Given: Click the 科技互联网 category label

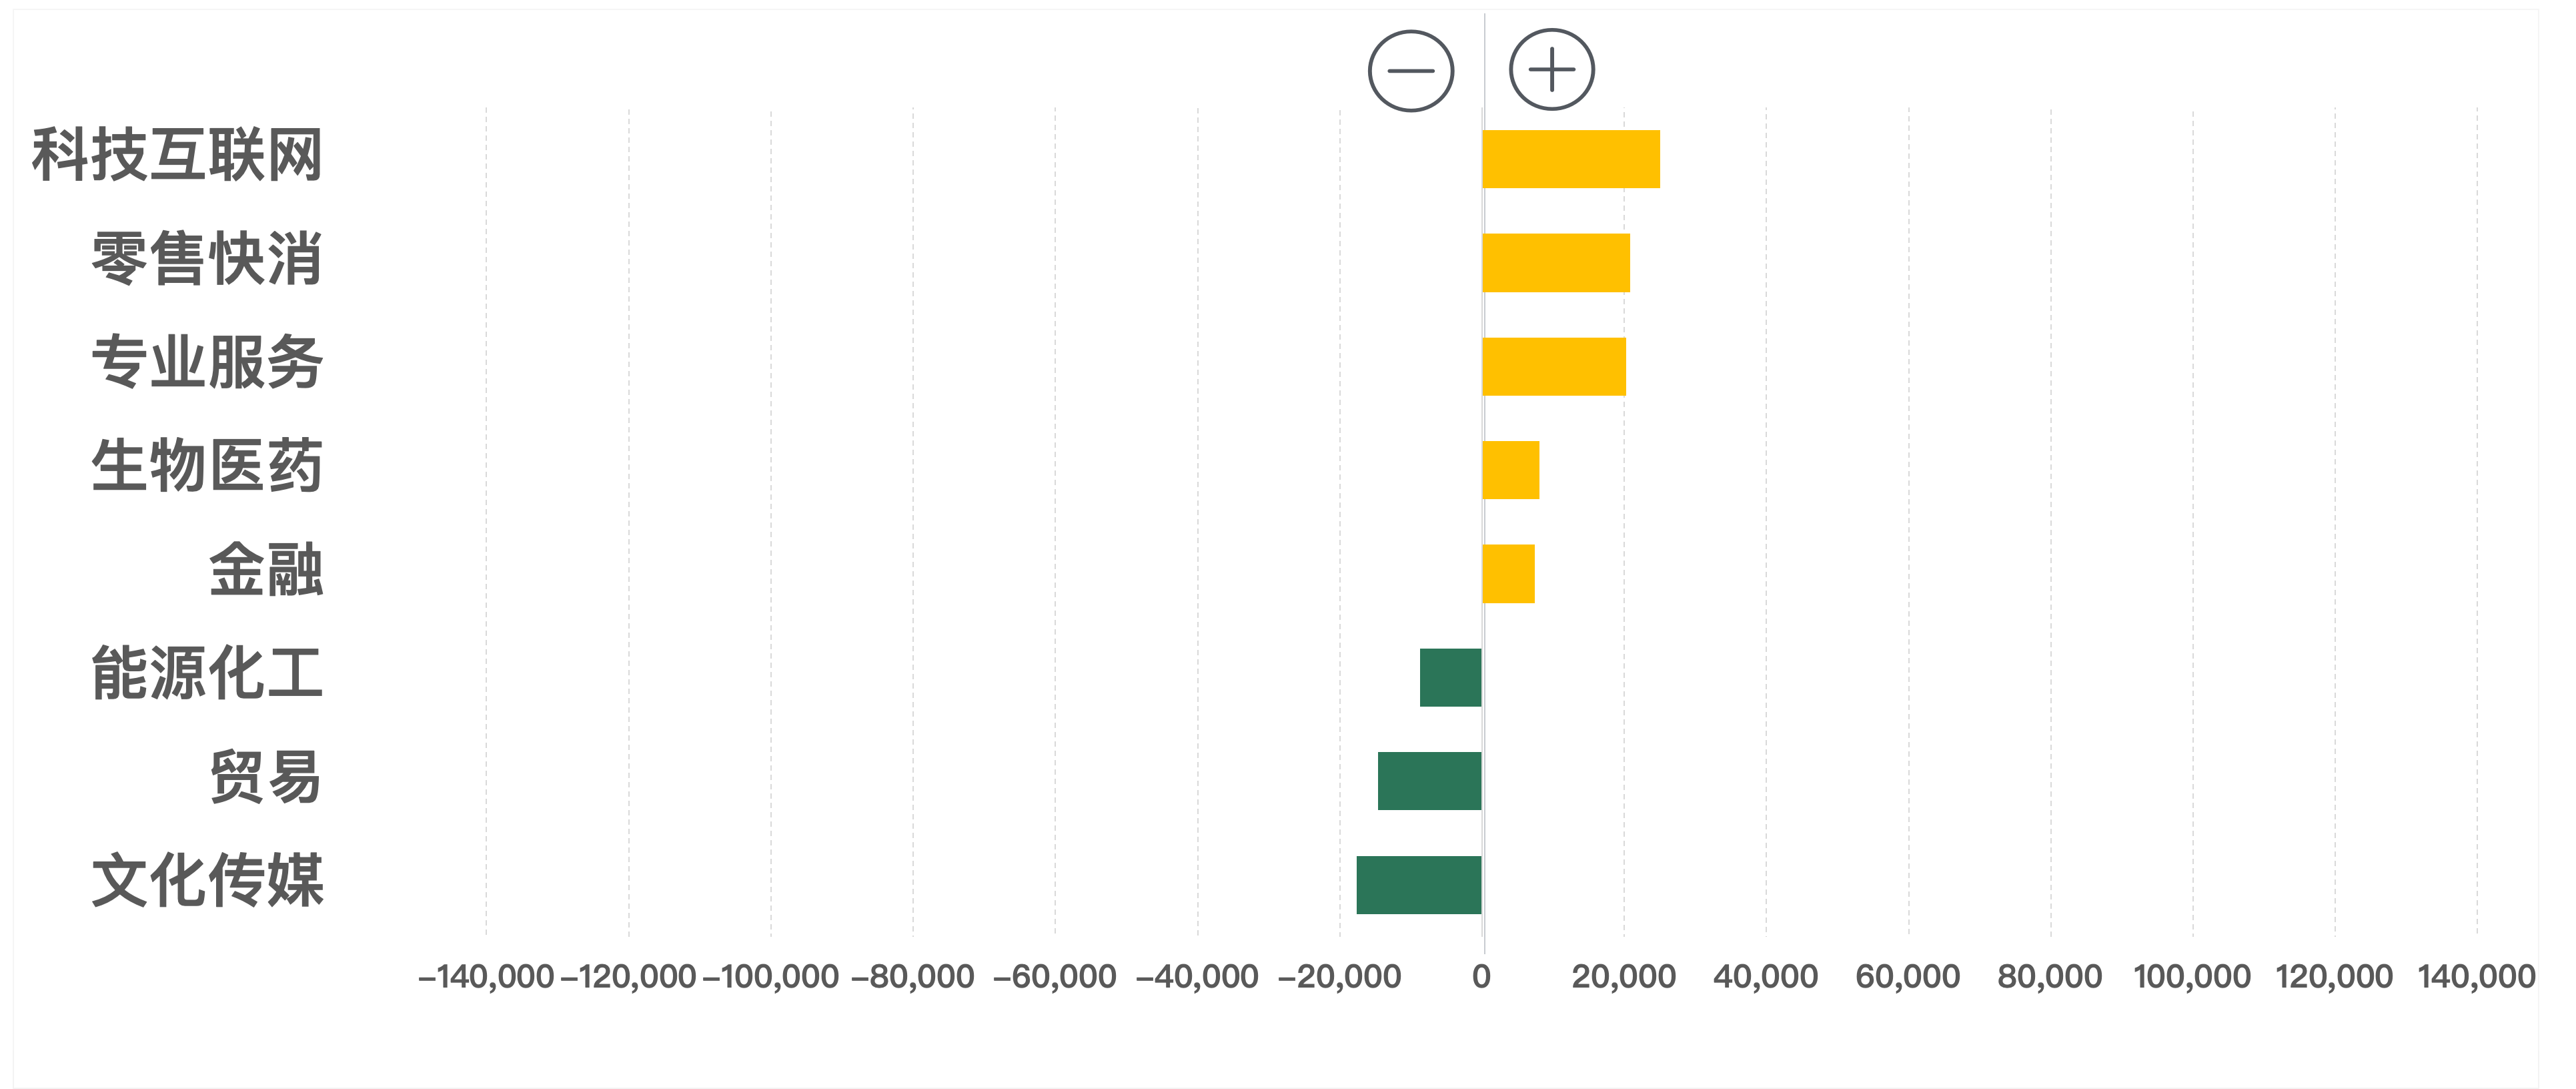Looking at the screenshot, I should coord(177,156).
